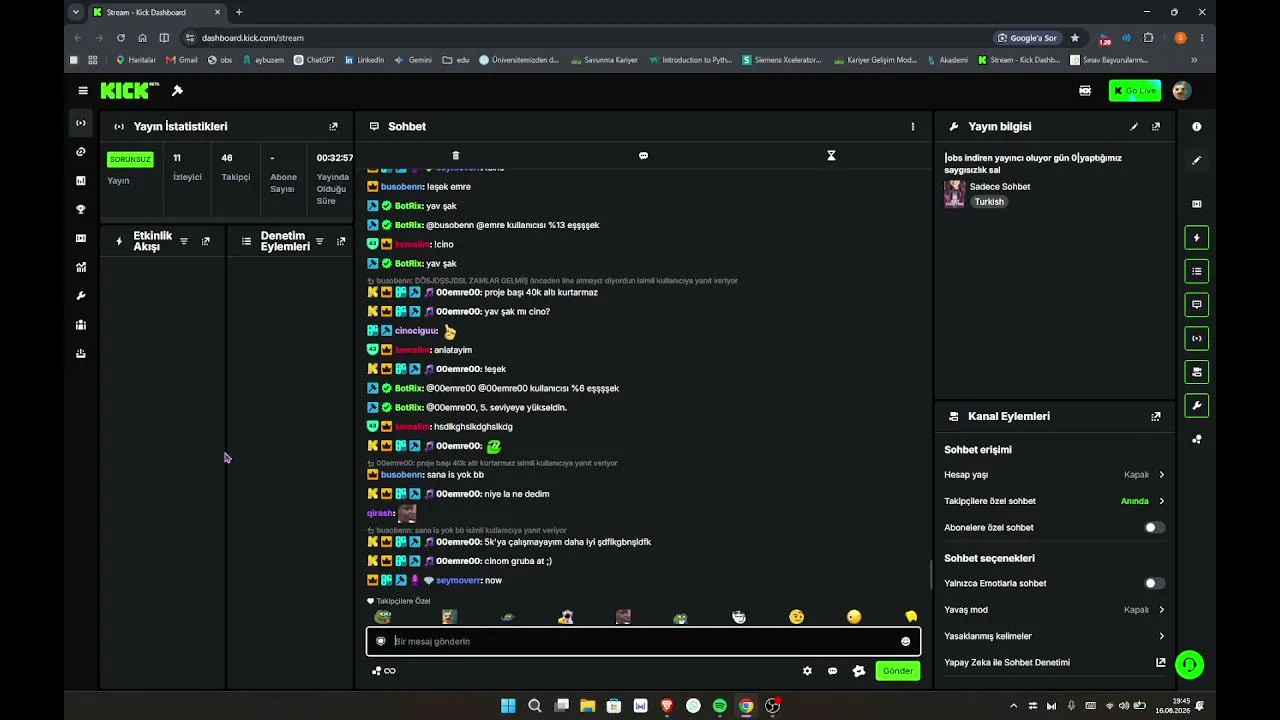This screenshot has width=1280, height=720.
Task: Click the MOX icon beside Go Live
Action: 1085,91
